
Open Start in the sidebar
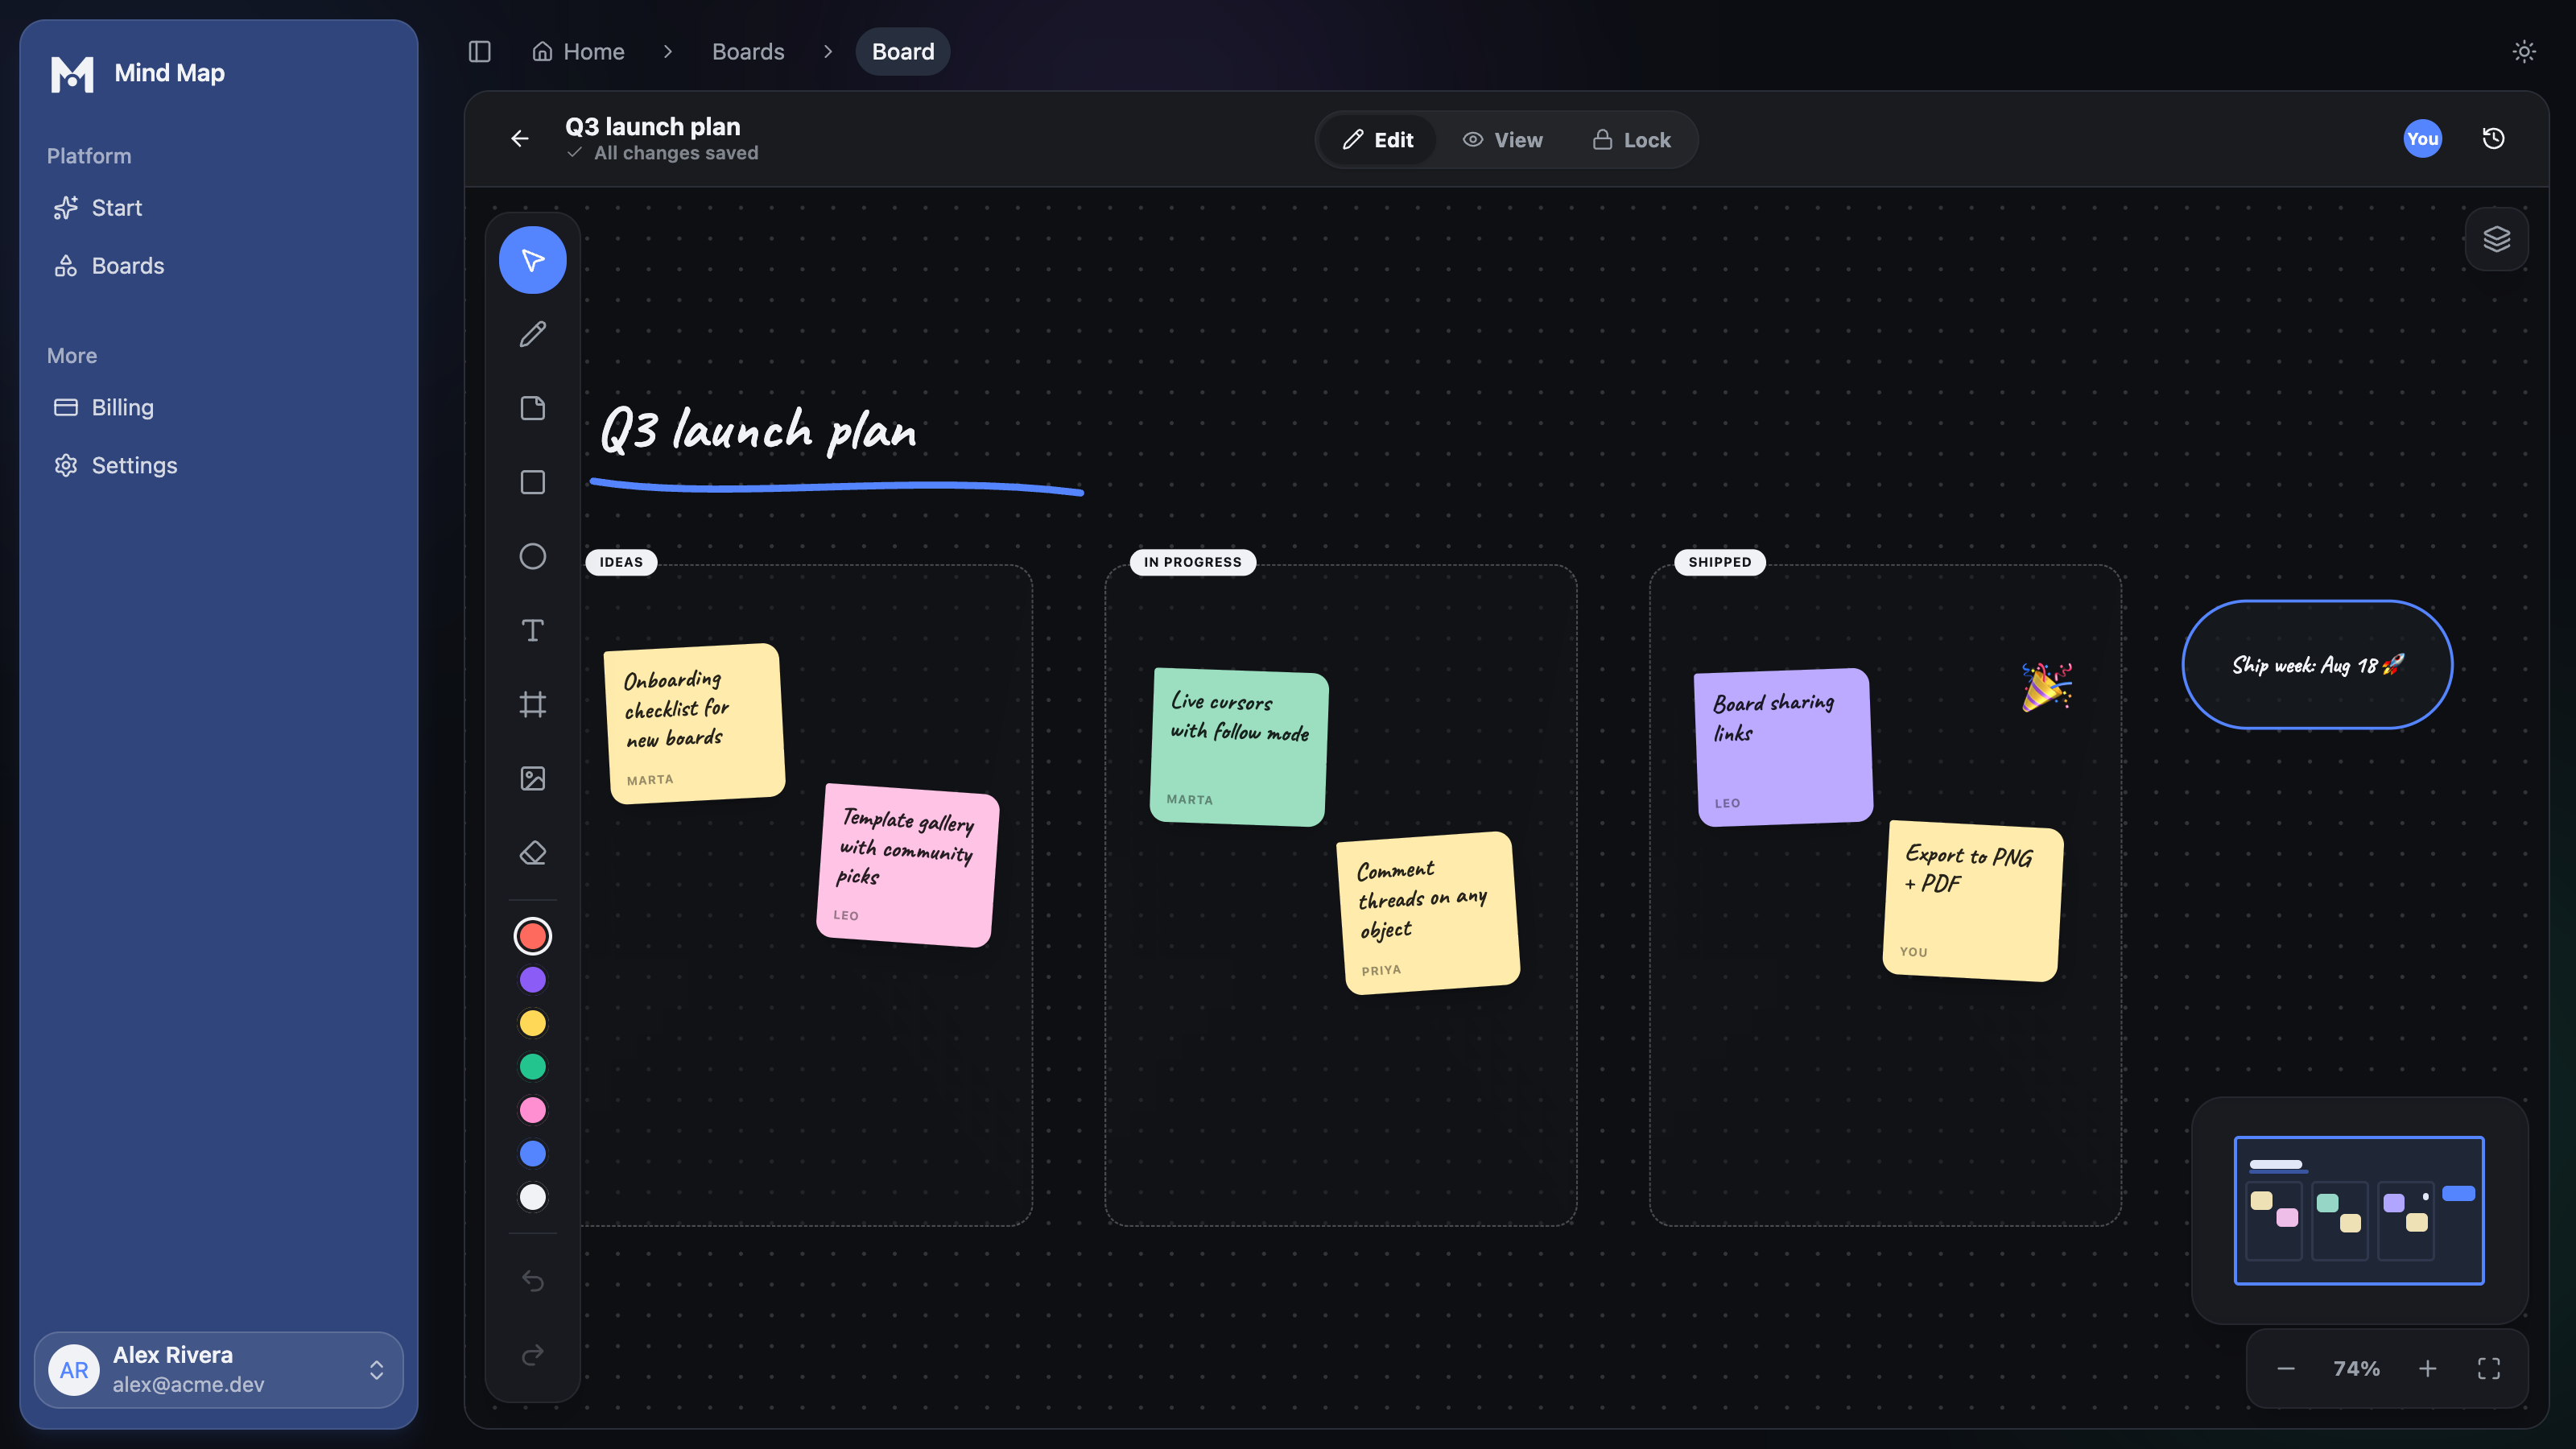[219, 208]
